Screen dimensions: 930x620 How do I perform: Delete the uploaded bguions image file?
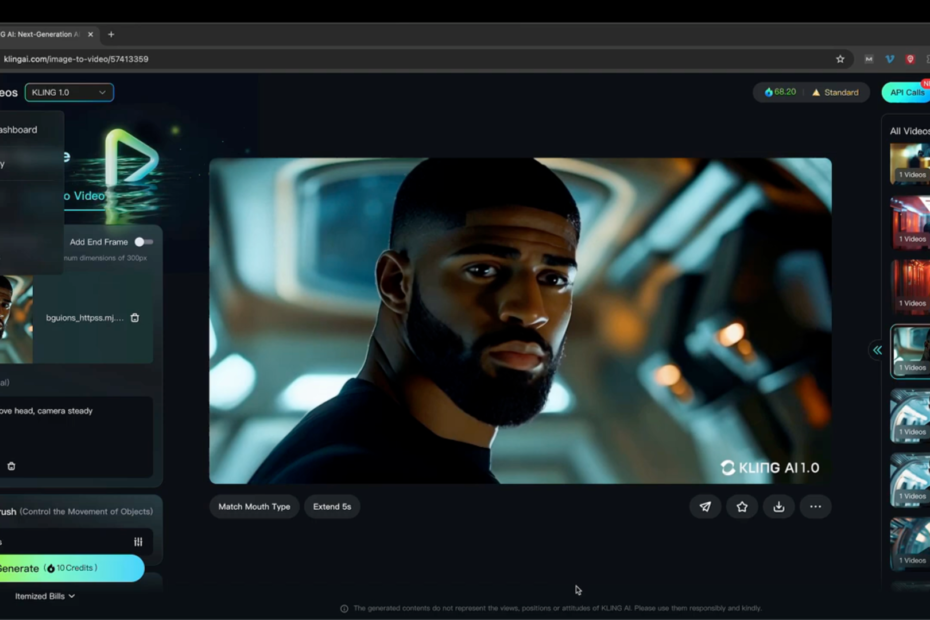135,317
